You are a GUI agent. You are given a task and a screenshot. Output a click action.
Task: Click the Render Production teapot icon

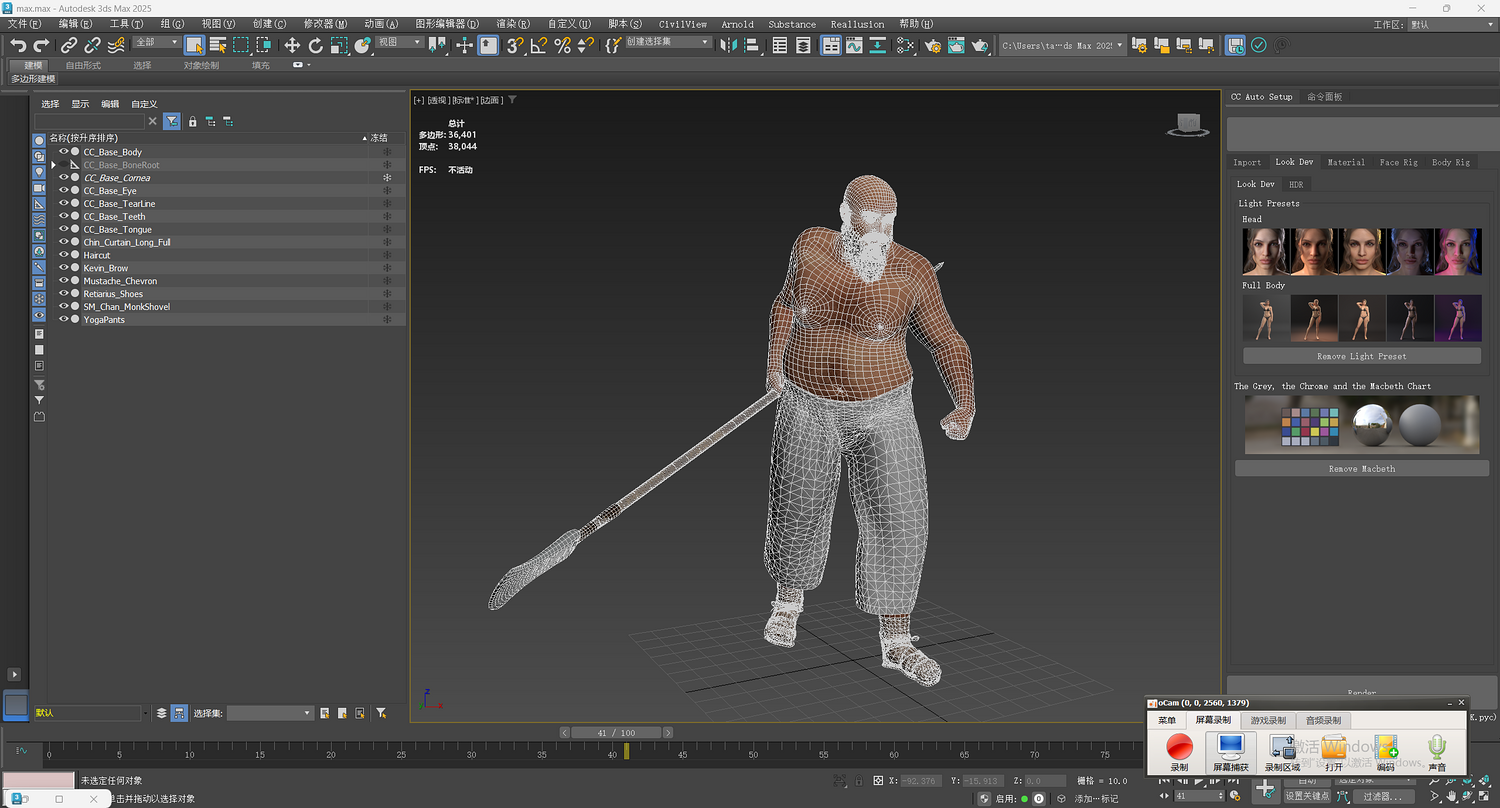pos(980,45)
